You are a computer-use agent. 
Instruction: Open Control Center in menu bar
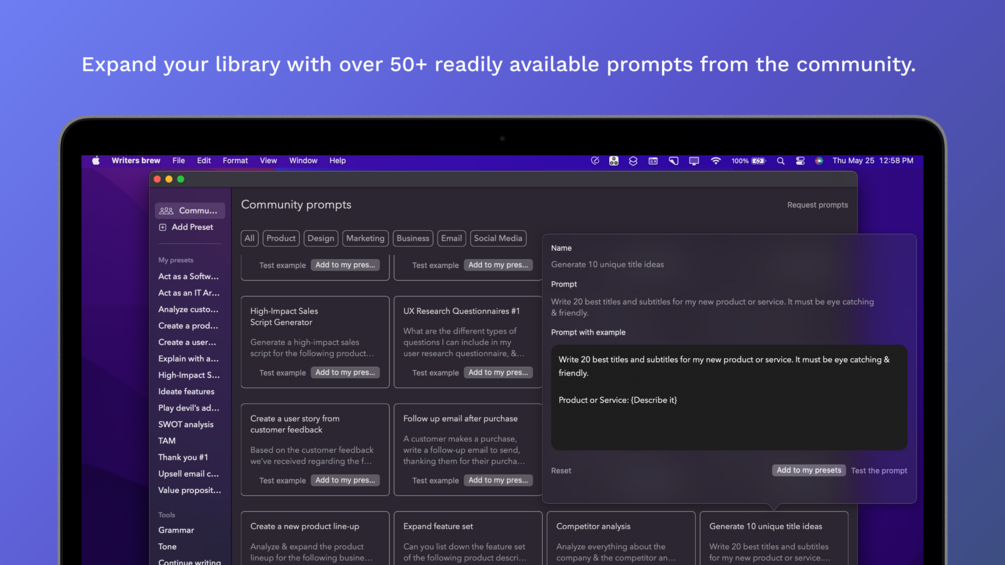click(800, 161)
